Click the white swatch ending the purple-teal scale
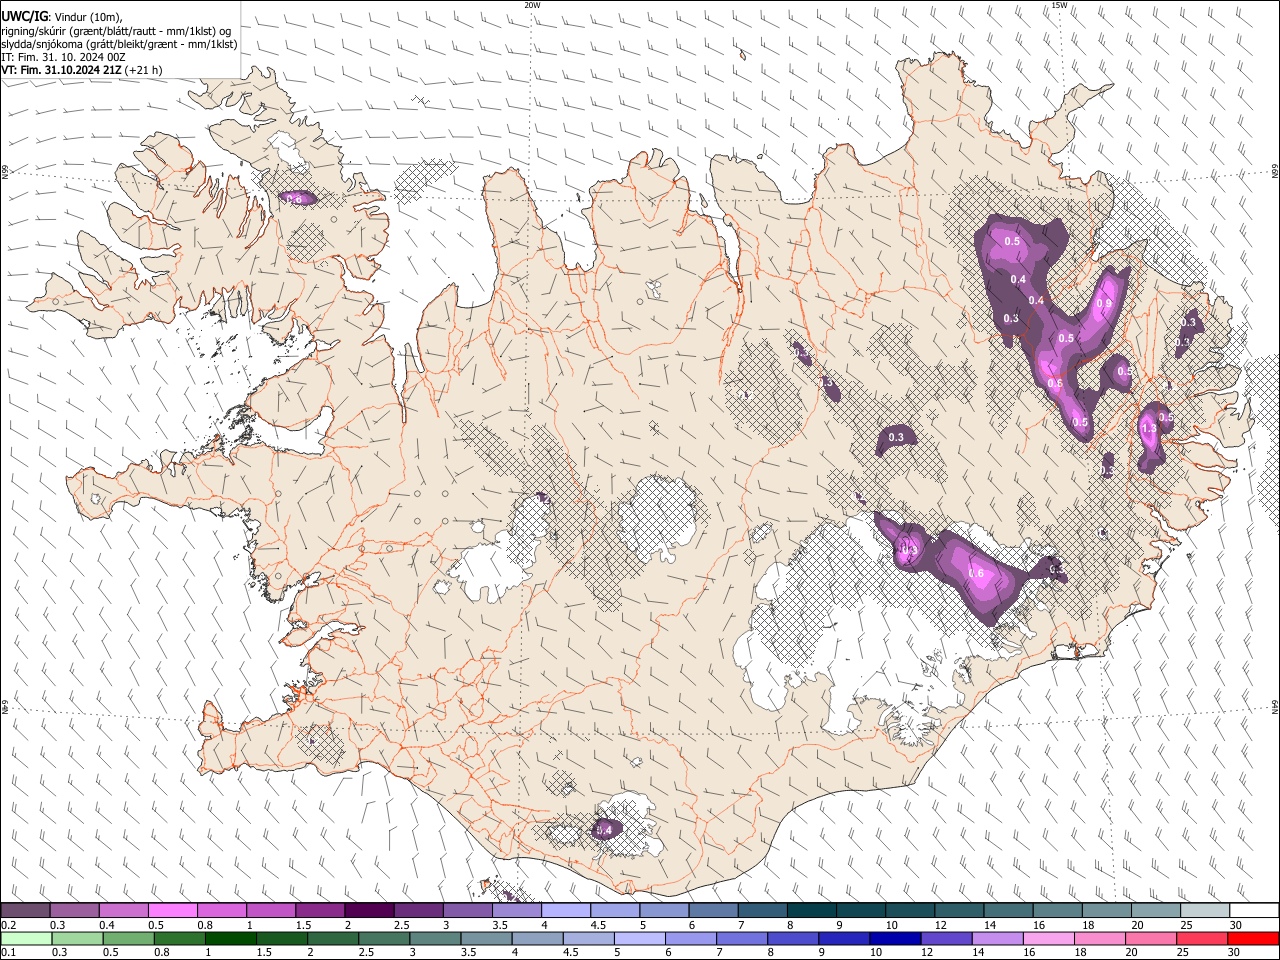Image resolution: width=1280 pixels, height=960 pixels. (x=1254, y=910)
